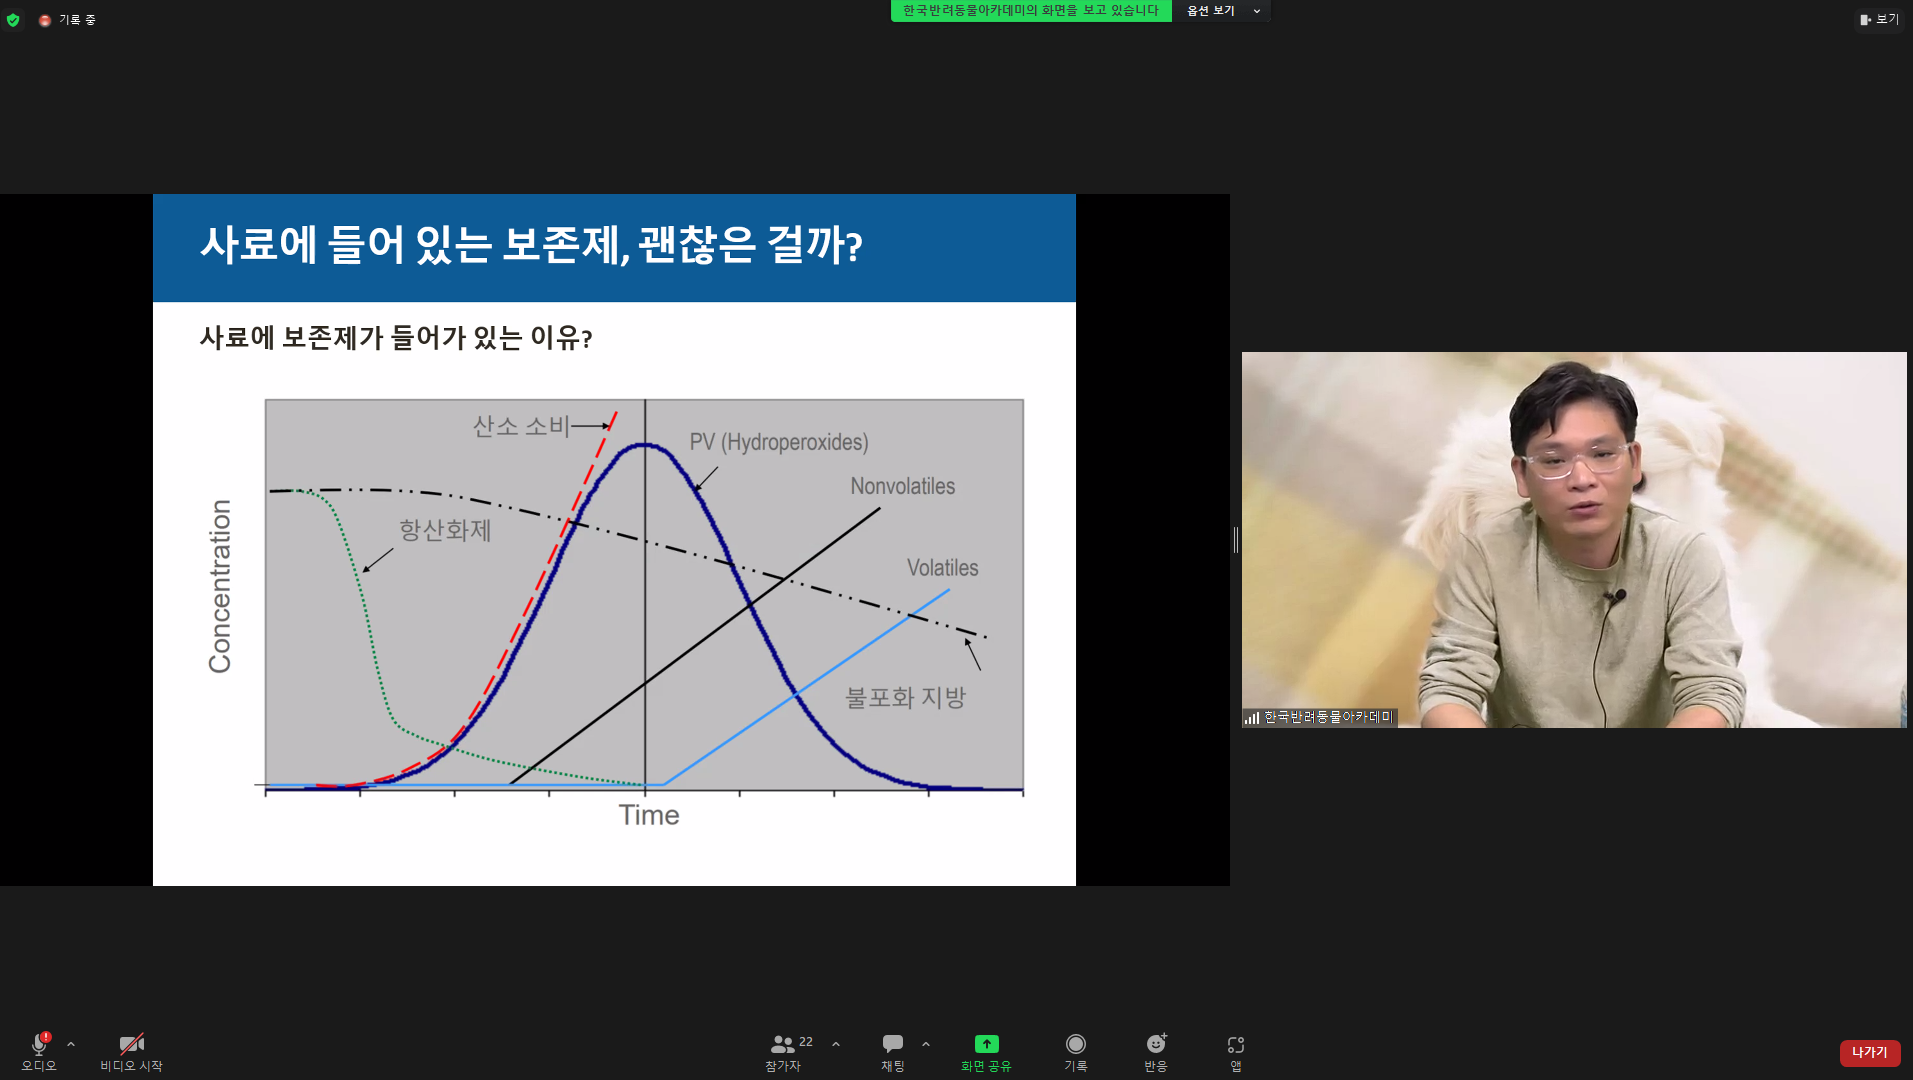Expand the arrow beside 참가자
The height and width of the screenshot is (1080, 1913).
click(x=836, y=1044)
